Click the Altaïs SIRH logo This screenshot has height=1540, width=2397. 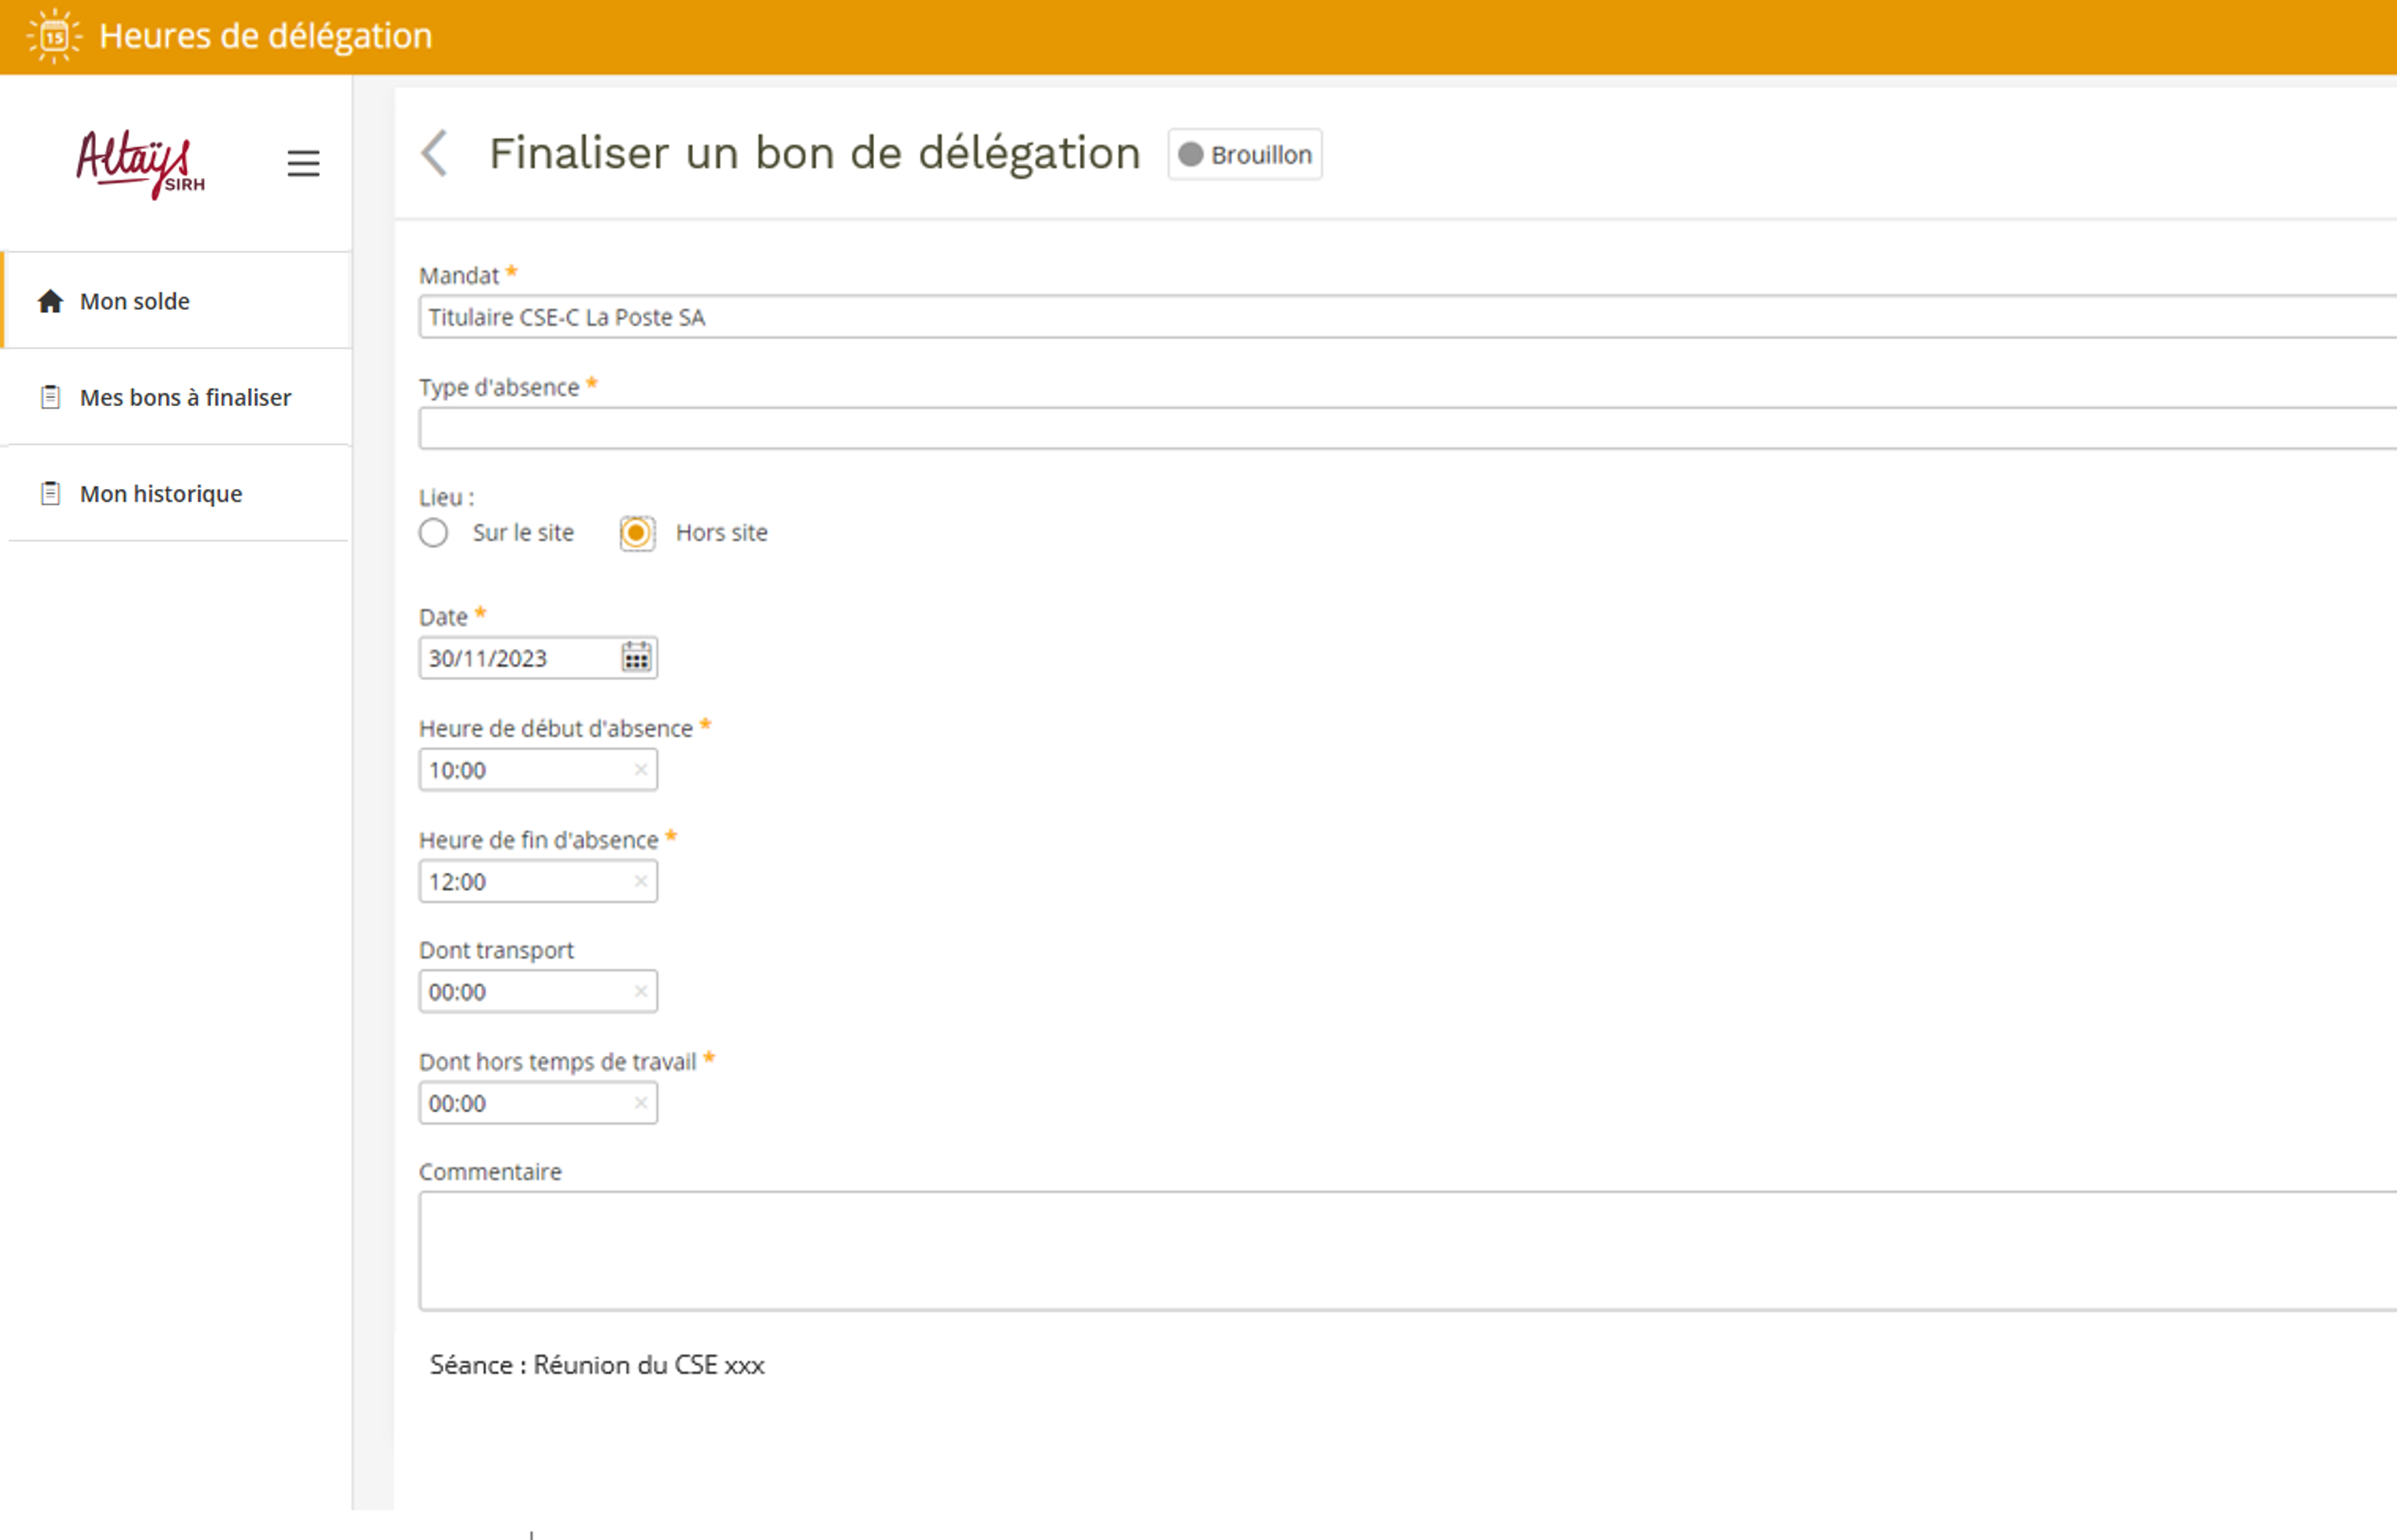141,164
